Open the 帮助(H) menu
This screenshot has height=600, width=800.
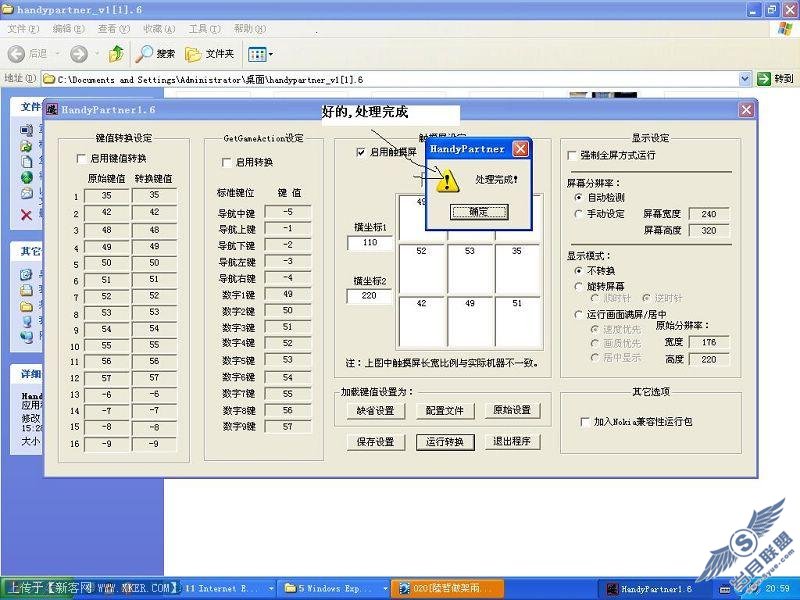click(250, 29)
